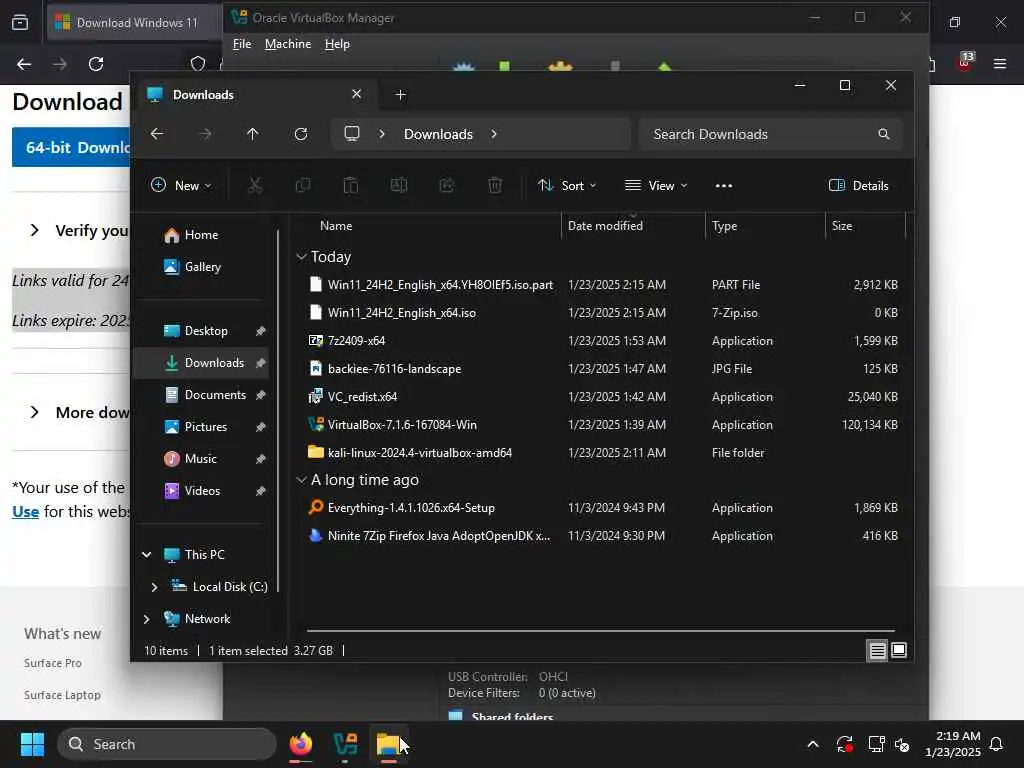
Task: Open Surface Pro link in Firefox
Action: 53,663
